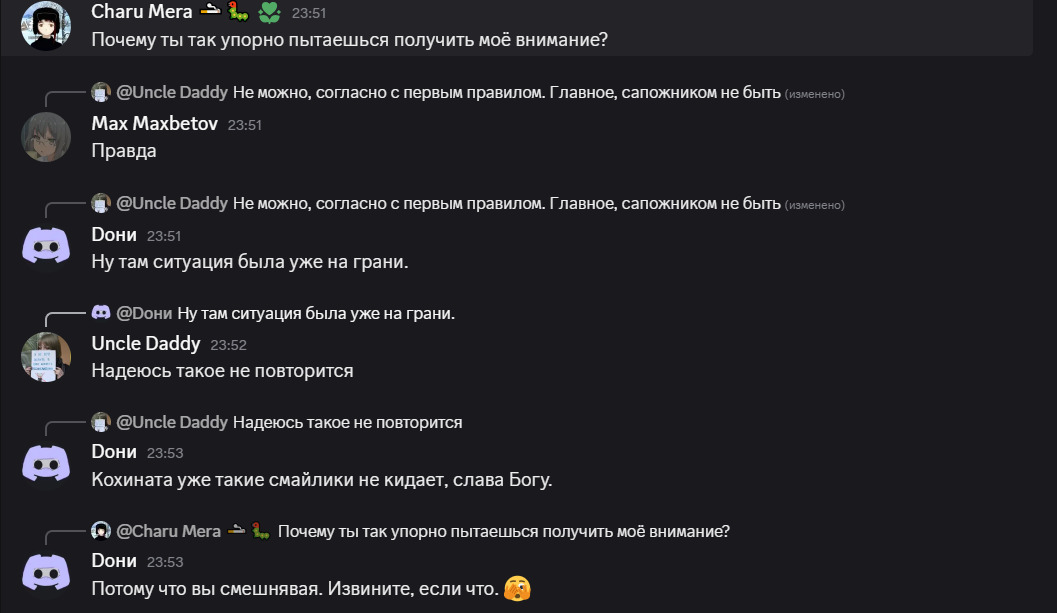Click the emoji ending the last message

[x=517, y=589]
